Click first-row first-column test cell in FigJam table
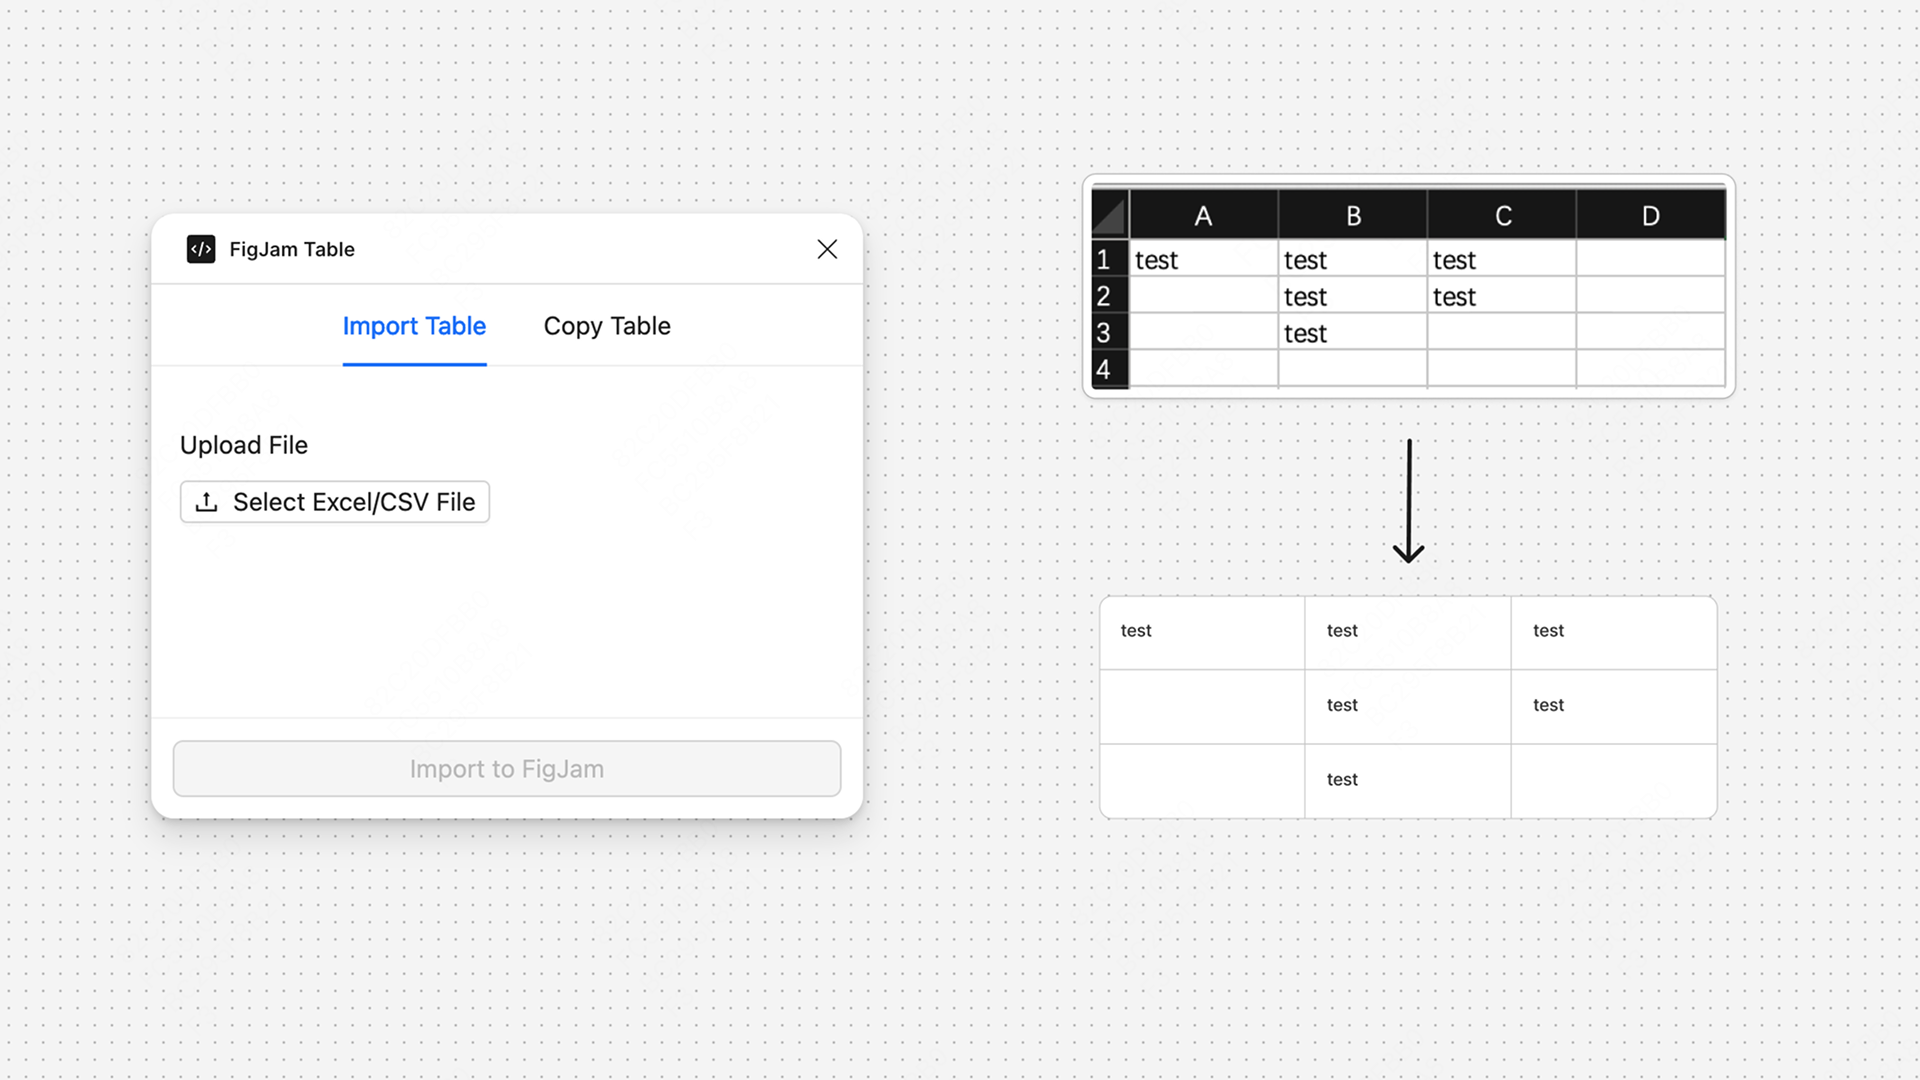The height and width of the screenshot is (1080, 1920). (1202, 633)
